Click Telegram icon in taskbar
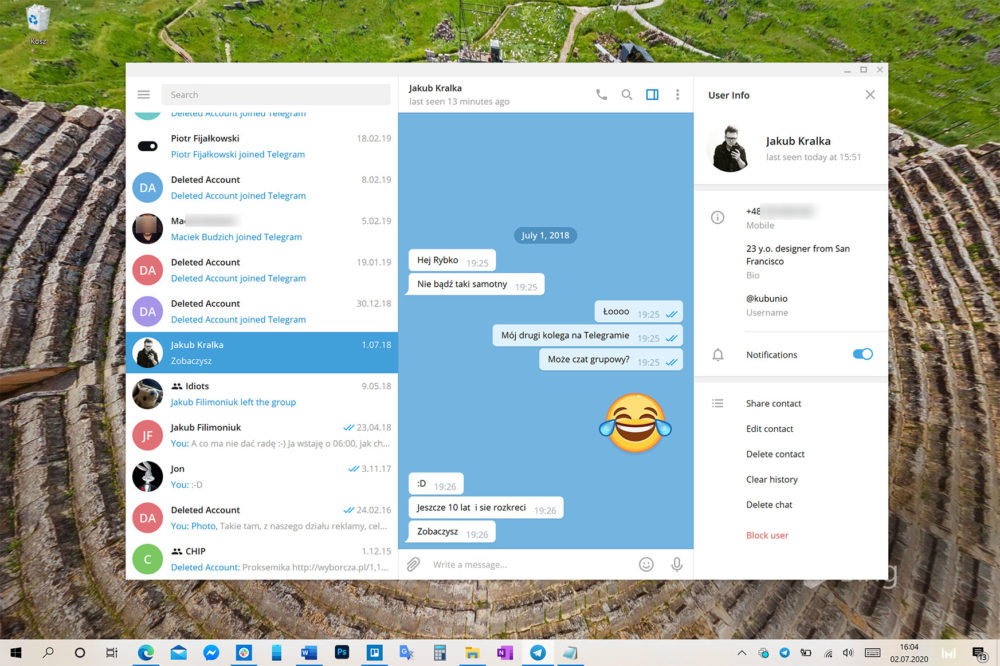 click(538, 653)
